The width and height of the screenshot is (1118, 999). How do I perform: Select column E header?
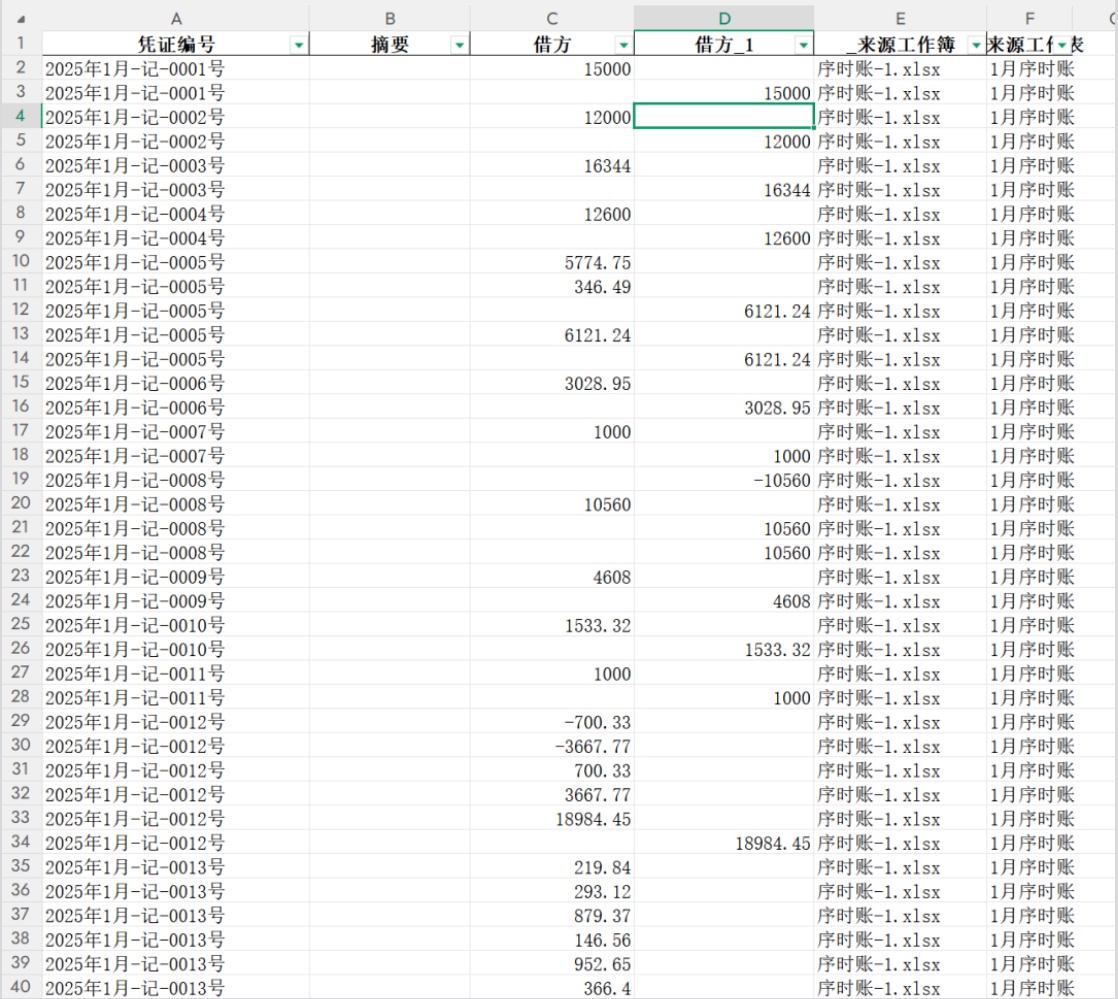click(x=900, y=19)
